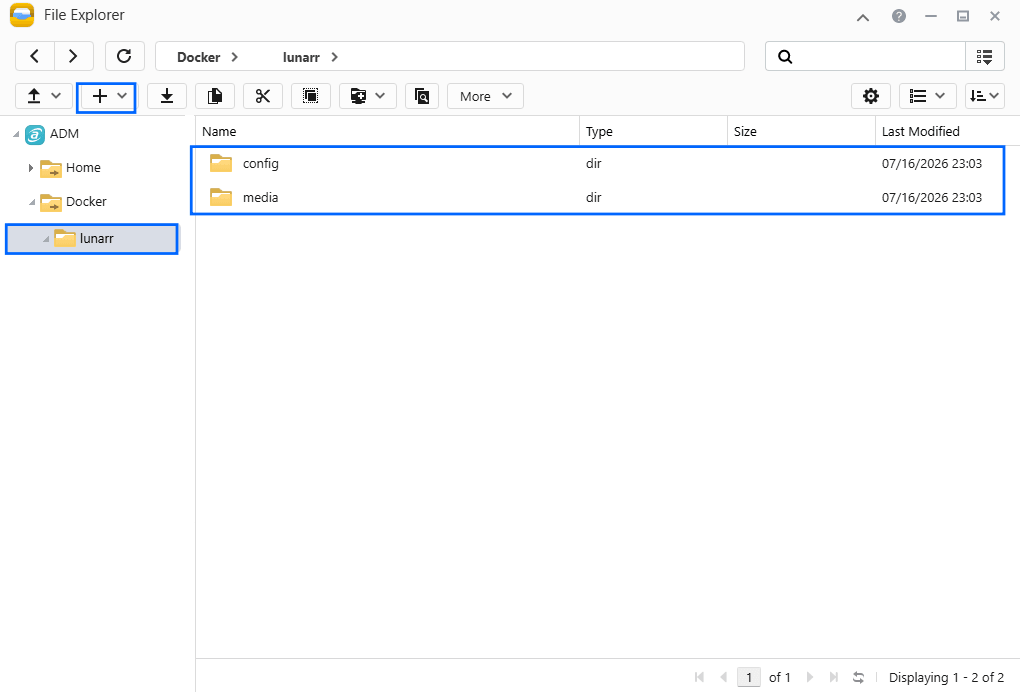
Task: Click the Docker breadcrumb link
Action: [x=198, y=57]
